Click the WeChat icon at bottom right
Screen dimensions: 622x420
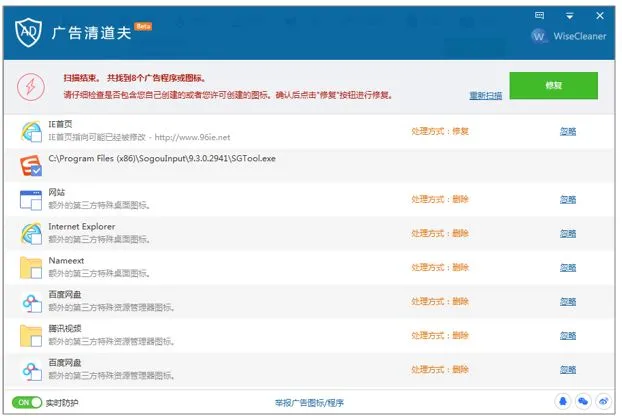tap(583, 401)
